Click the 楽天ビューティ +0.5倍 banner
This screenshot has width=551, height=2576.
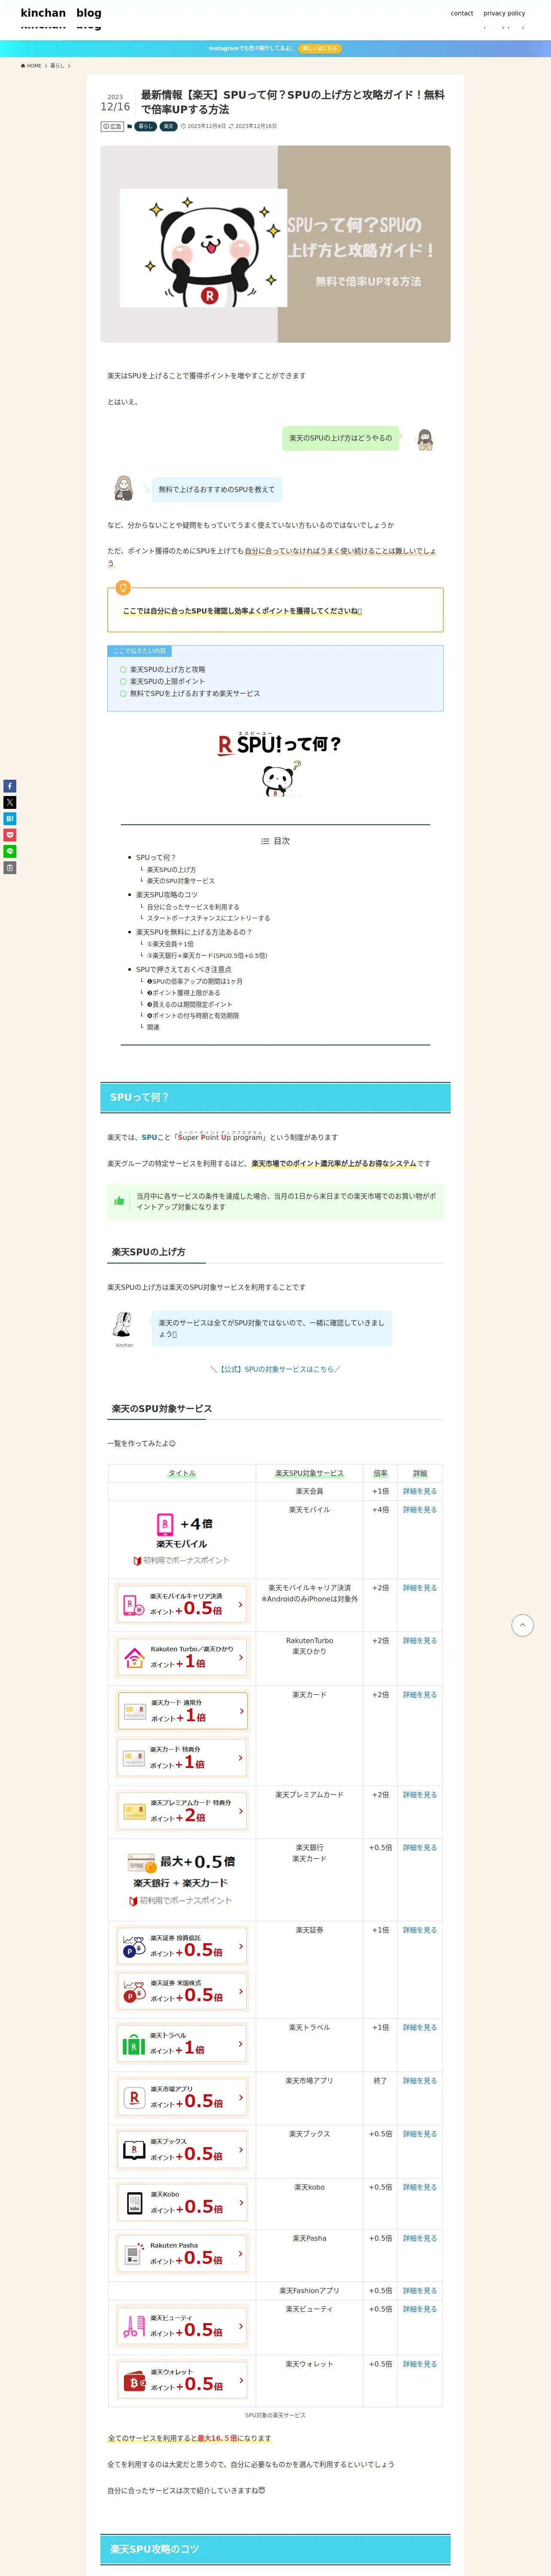point(182,2326)
